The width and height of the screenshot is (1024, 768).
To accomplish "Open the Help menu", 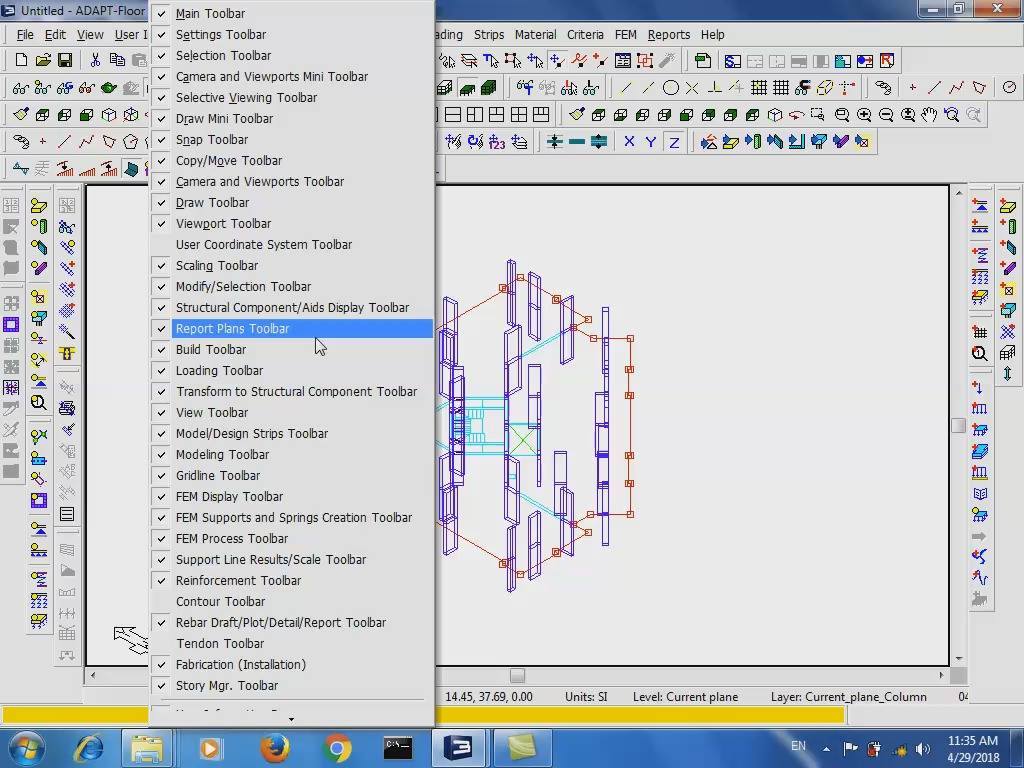I will (x=712, y=35).
